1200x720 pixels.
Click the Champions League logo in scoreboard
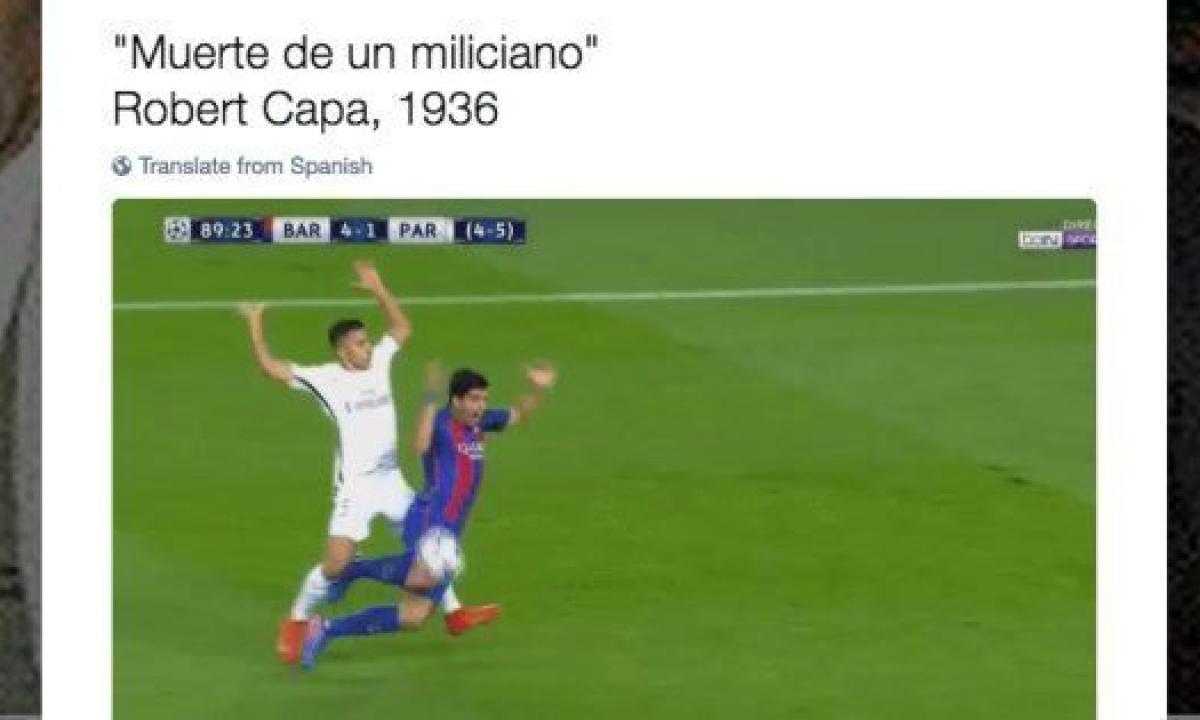click(x=177, y=230)
